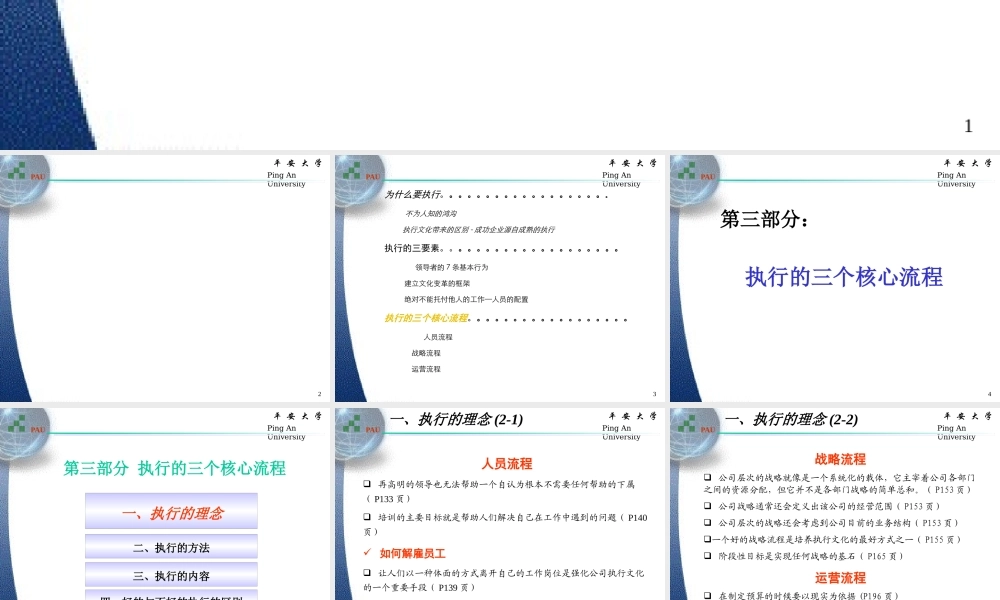Click the 二、执行的方法 button
1000x600 pixels.
pyautogui.click(x=172, y=547)
